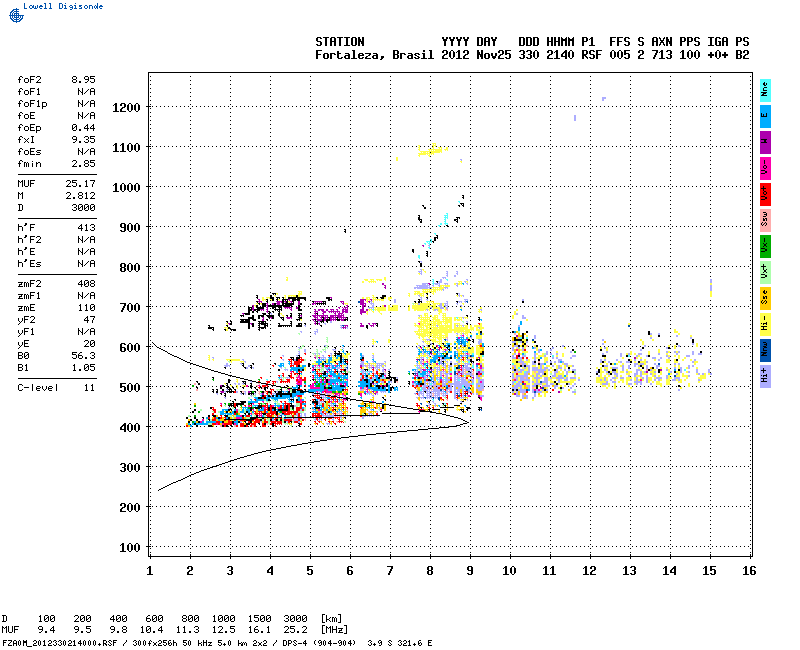Viewport: 800px width, 650px height.
Task: Click the file name FZA0M_2012330214000.RSF
Action: (x=60, y=643)
